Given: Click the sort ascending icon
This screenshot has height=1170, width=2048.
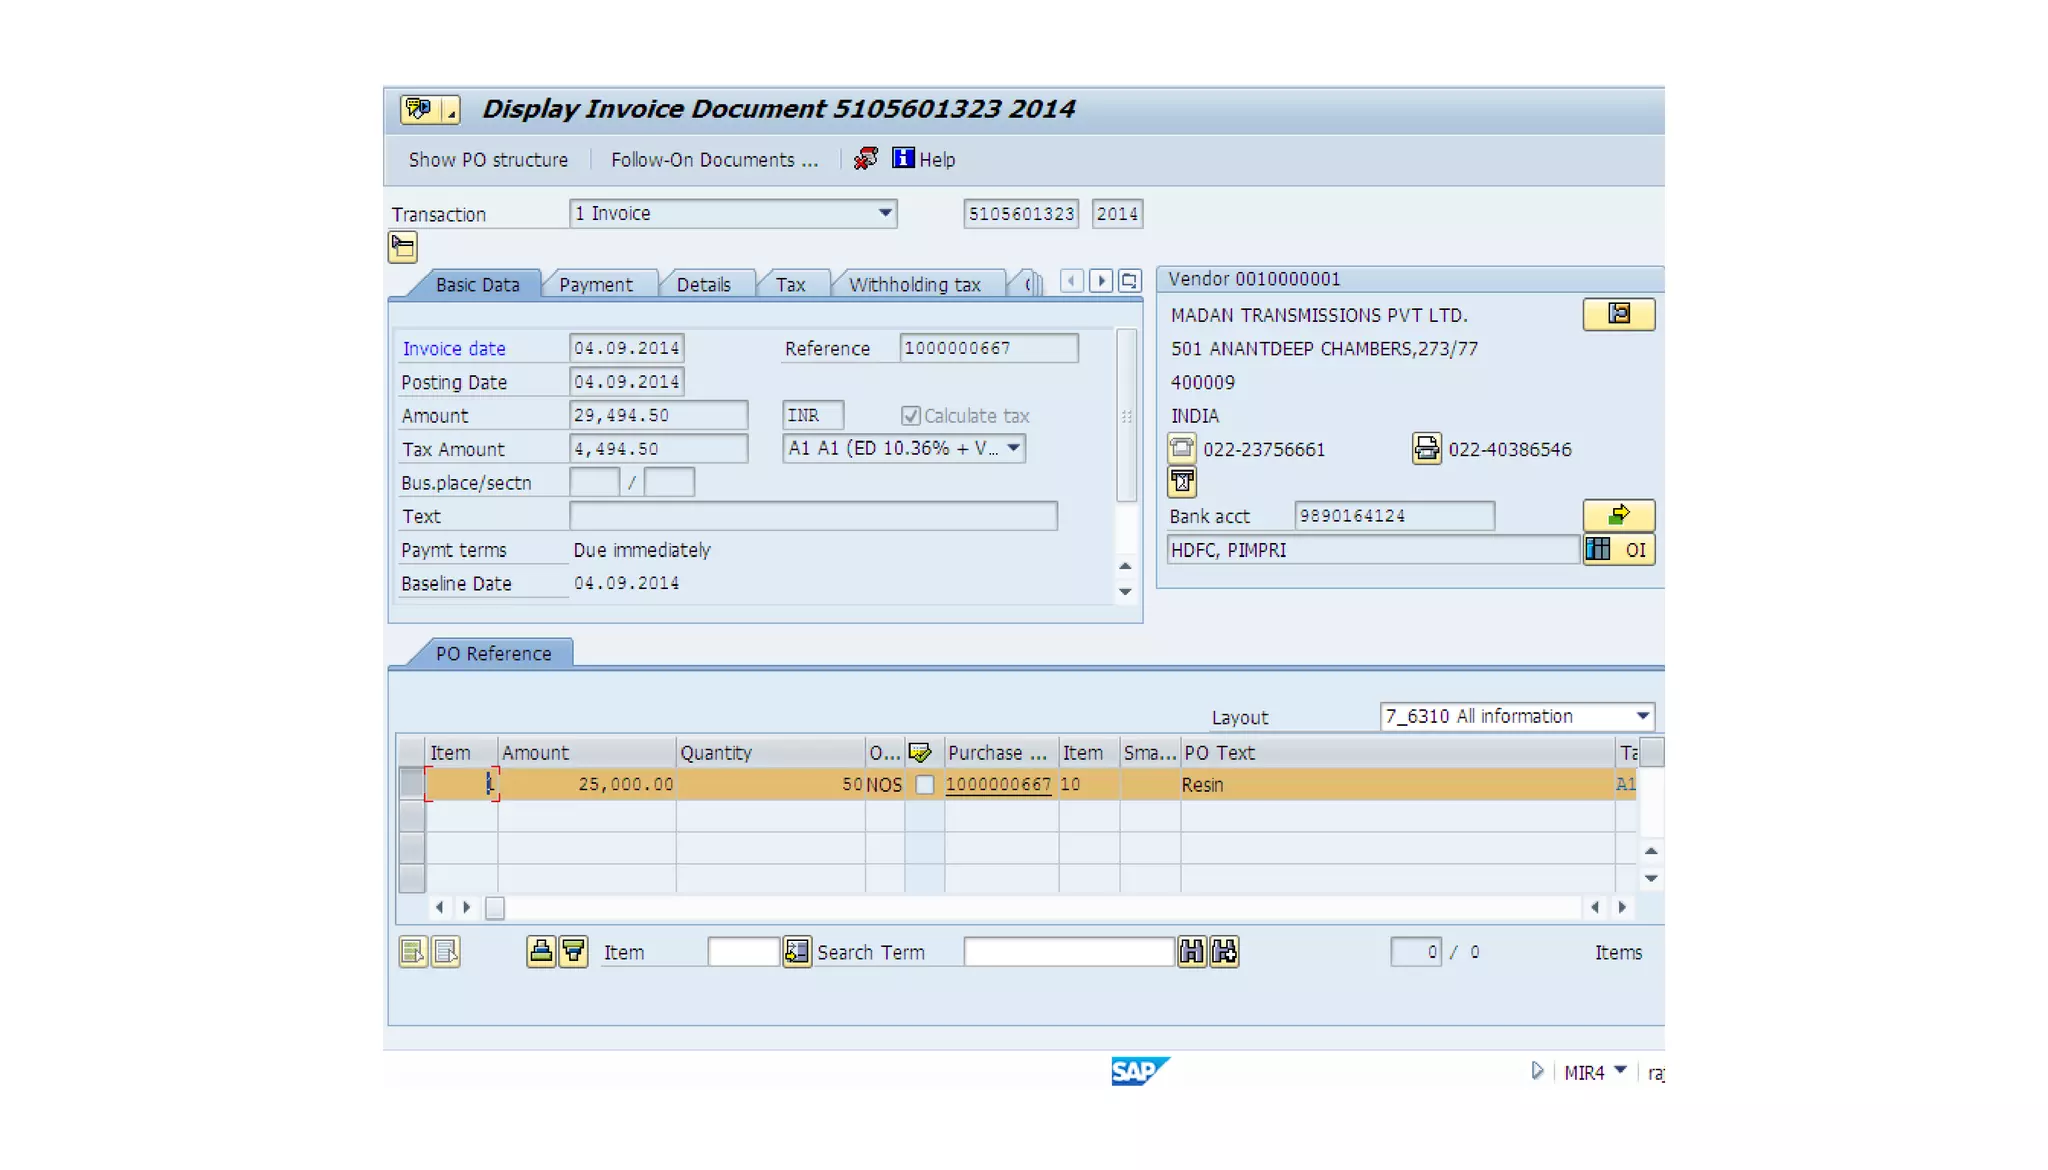Looking at the screenshot, I should pyautogui.click(x=541, y=951).
